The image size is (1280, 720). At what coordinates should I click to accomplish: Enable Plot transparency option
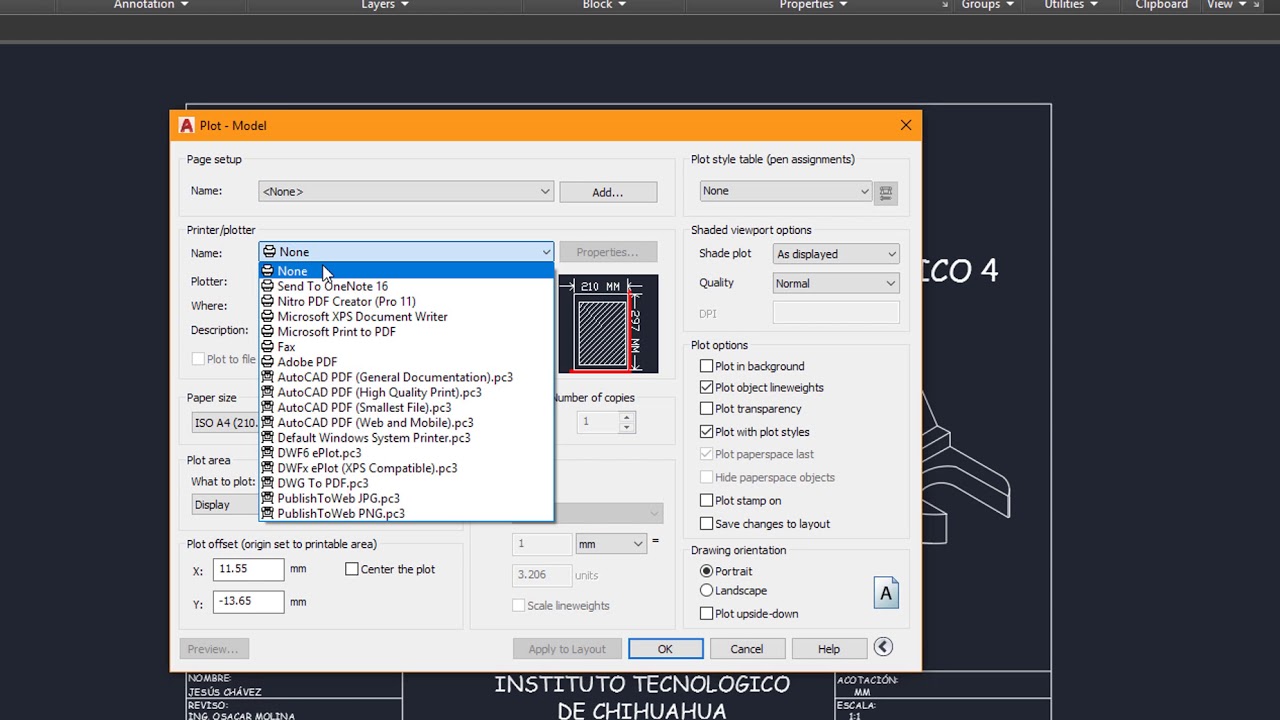pos(707,408)
